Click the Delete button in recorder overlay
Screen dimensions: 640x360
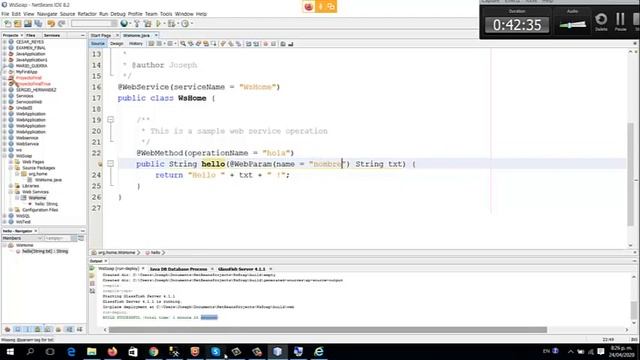(601, 21)
